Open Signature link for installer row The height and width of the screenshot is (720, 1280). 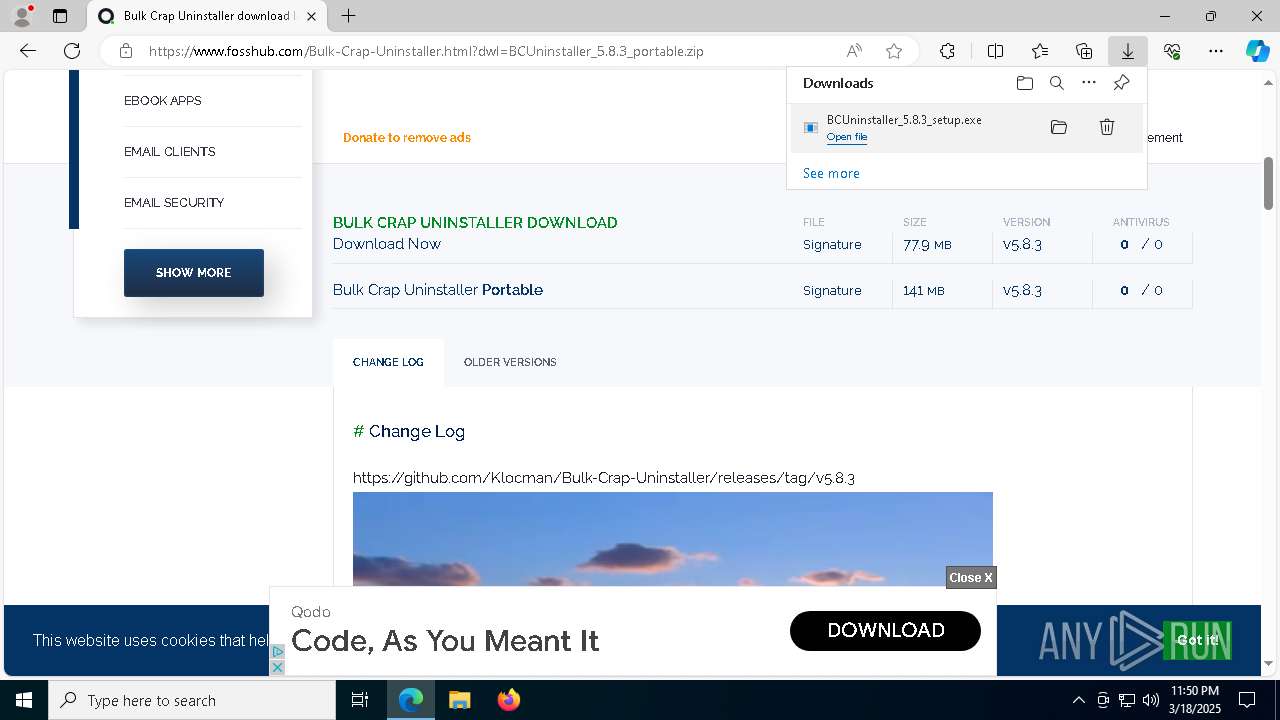coord(832,245)
